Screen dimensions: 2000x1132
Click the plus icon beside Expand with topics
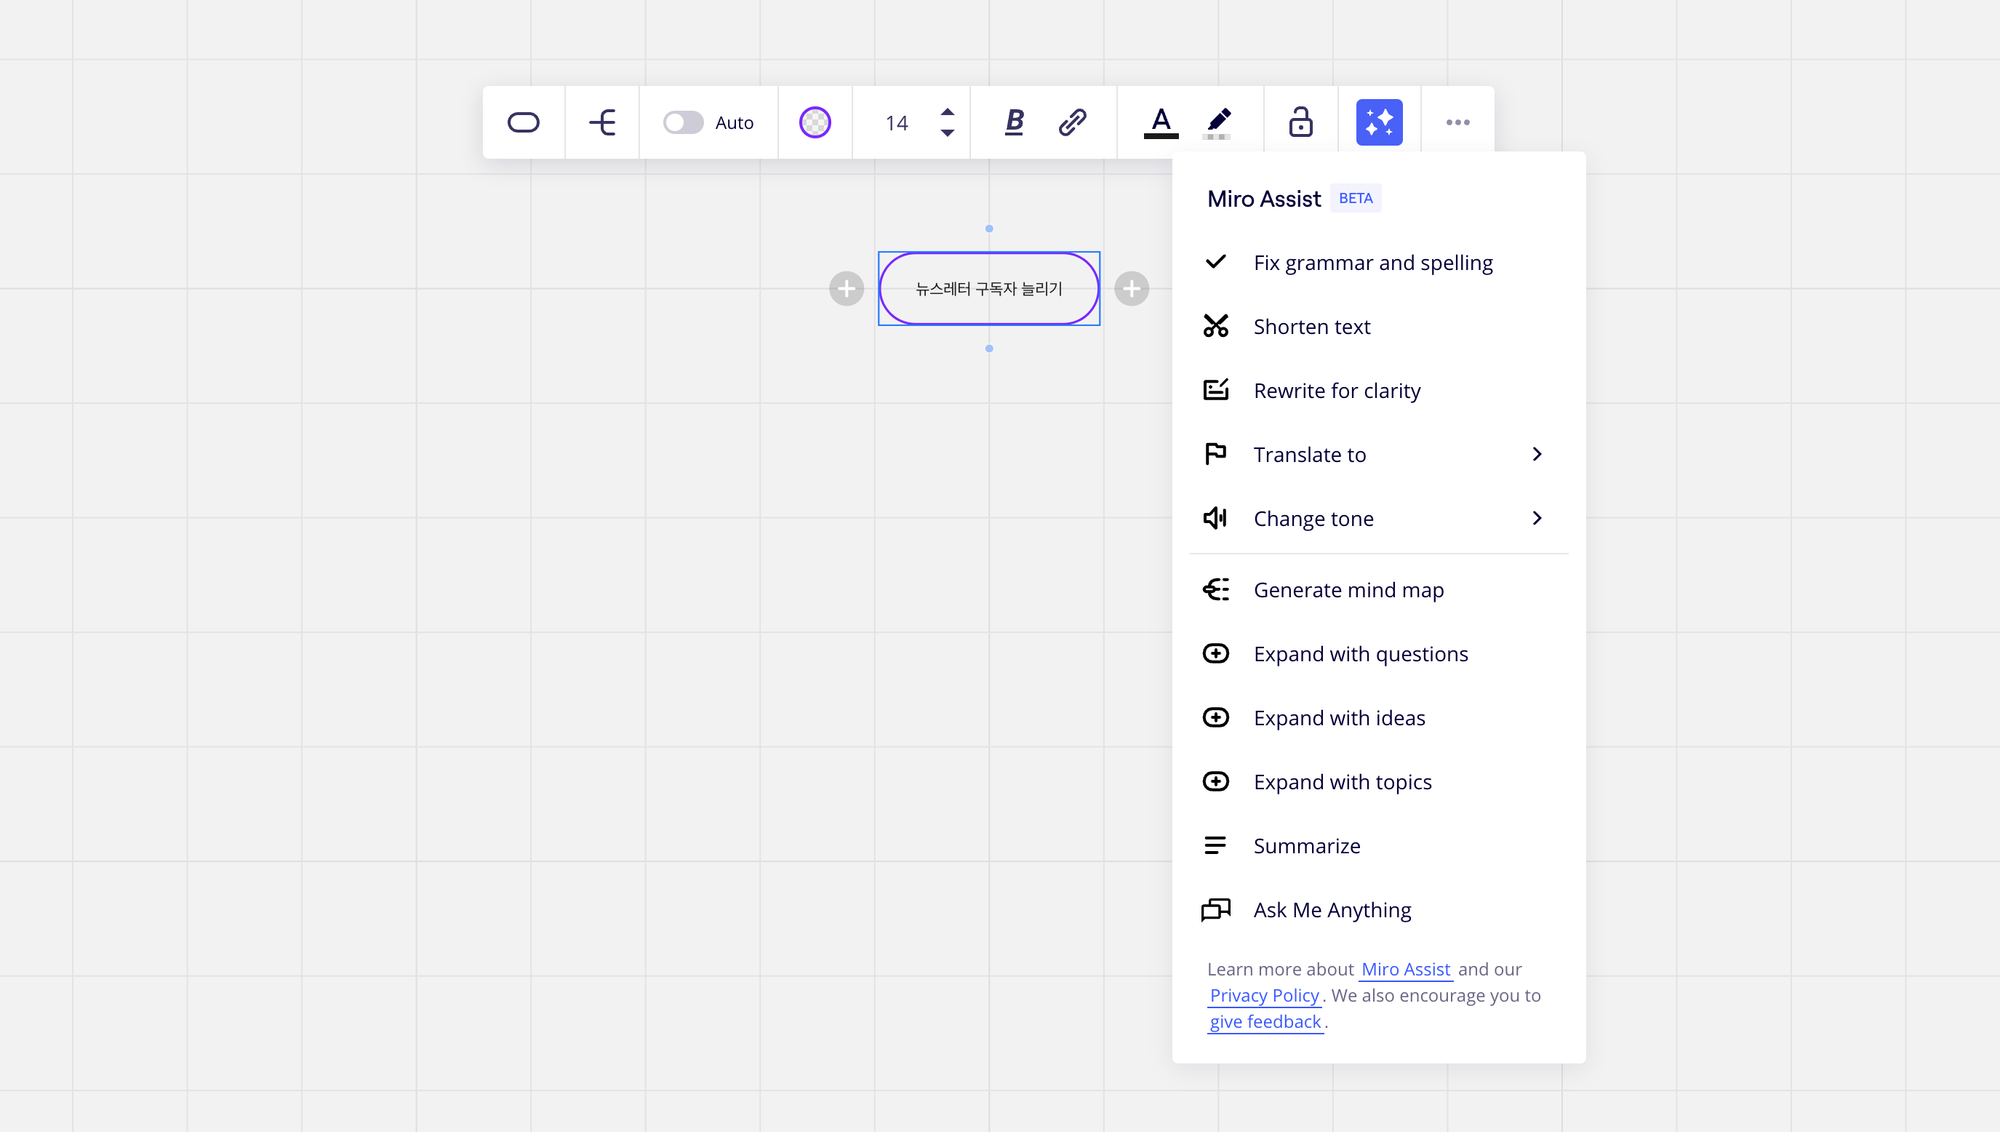click(x=1215, y=782)
